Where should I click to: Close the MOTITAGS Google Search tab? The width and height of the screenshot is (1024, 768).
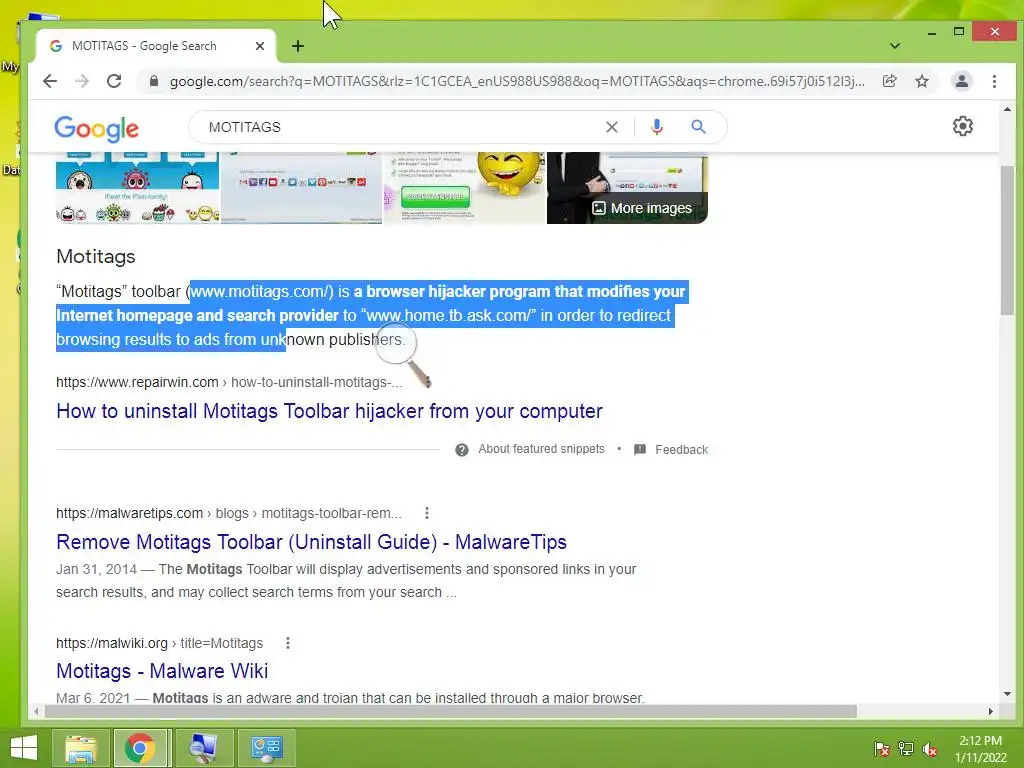point(260,46)
